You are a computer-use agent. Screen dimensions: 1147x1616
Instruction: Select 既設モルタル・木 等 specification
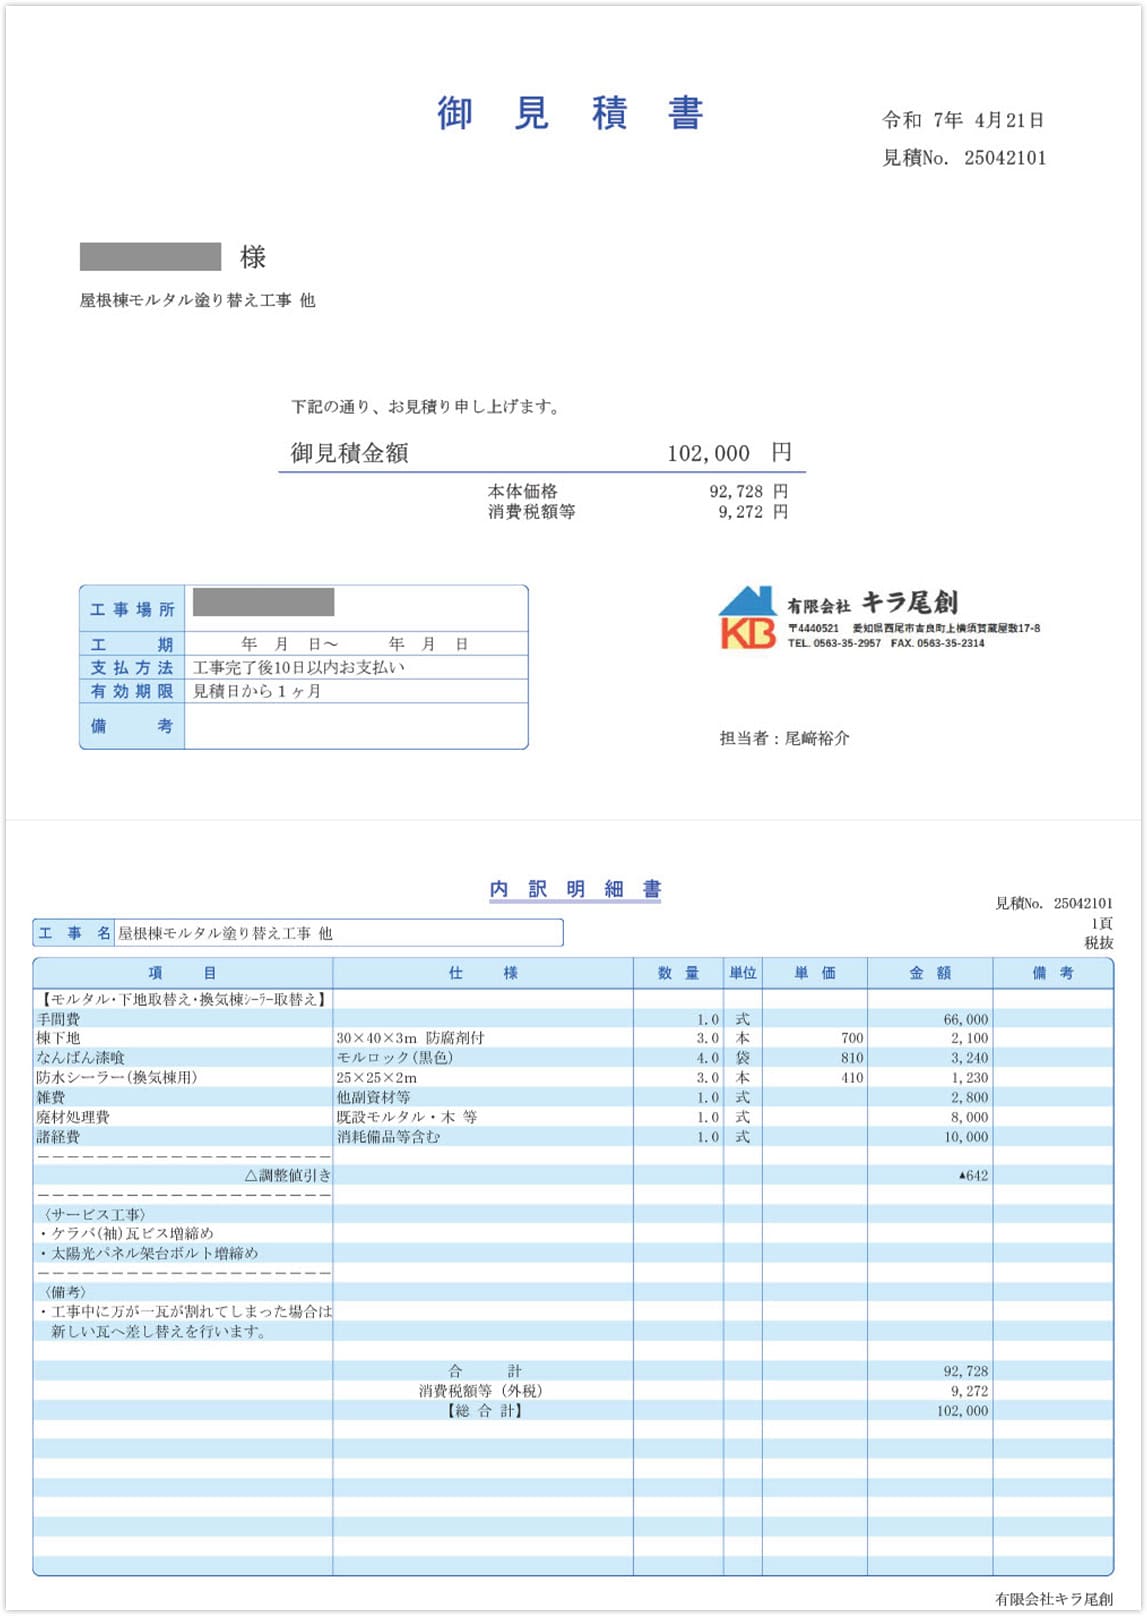pyautogui.click(x=407, y=1117)
